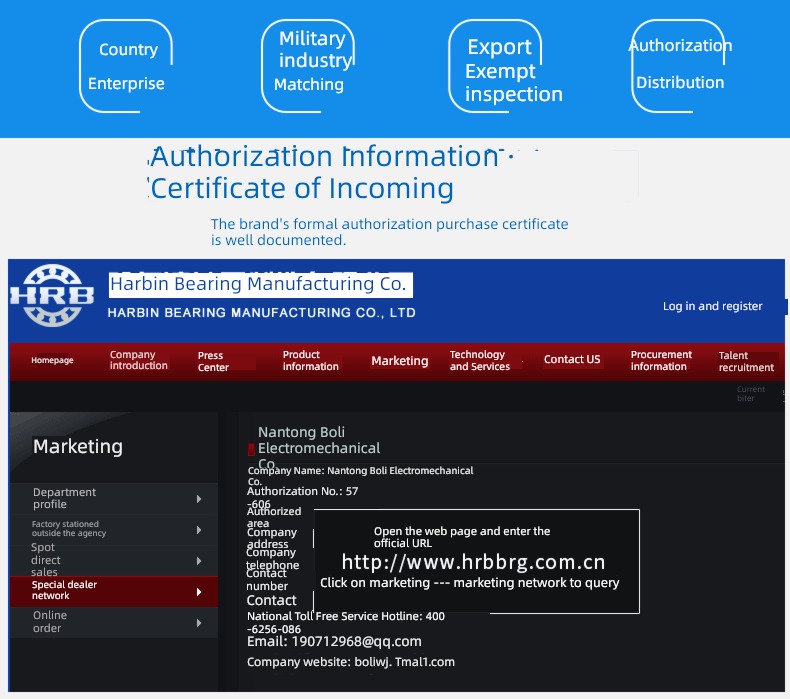The height and width of the screenshot is (699, 790).
Task: Expand the Special dealer network arrow
Action: (x=199, y=592)
